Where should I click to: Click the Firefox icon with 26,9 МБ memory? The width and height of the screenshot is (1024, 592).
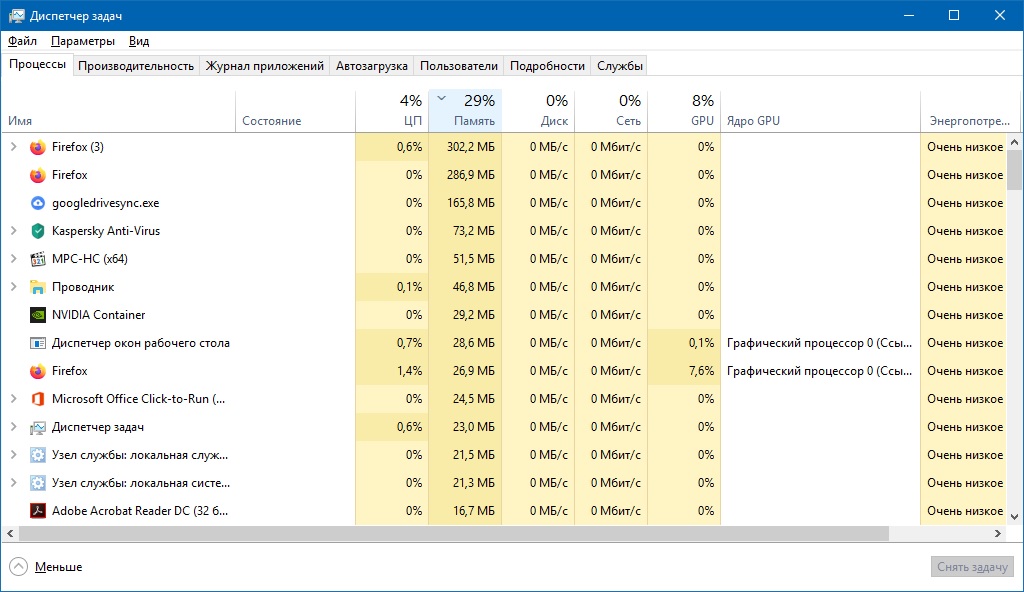click(38, 371)
